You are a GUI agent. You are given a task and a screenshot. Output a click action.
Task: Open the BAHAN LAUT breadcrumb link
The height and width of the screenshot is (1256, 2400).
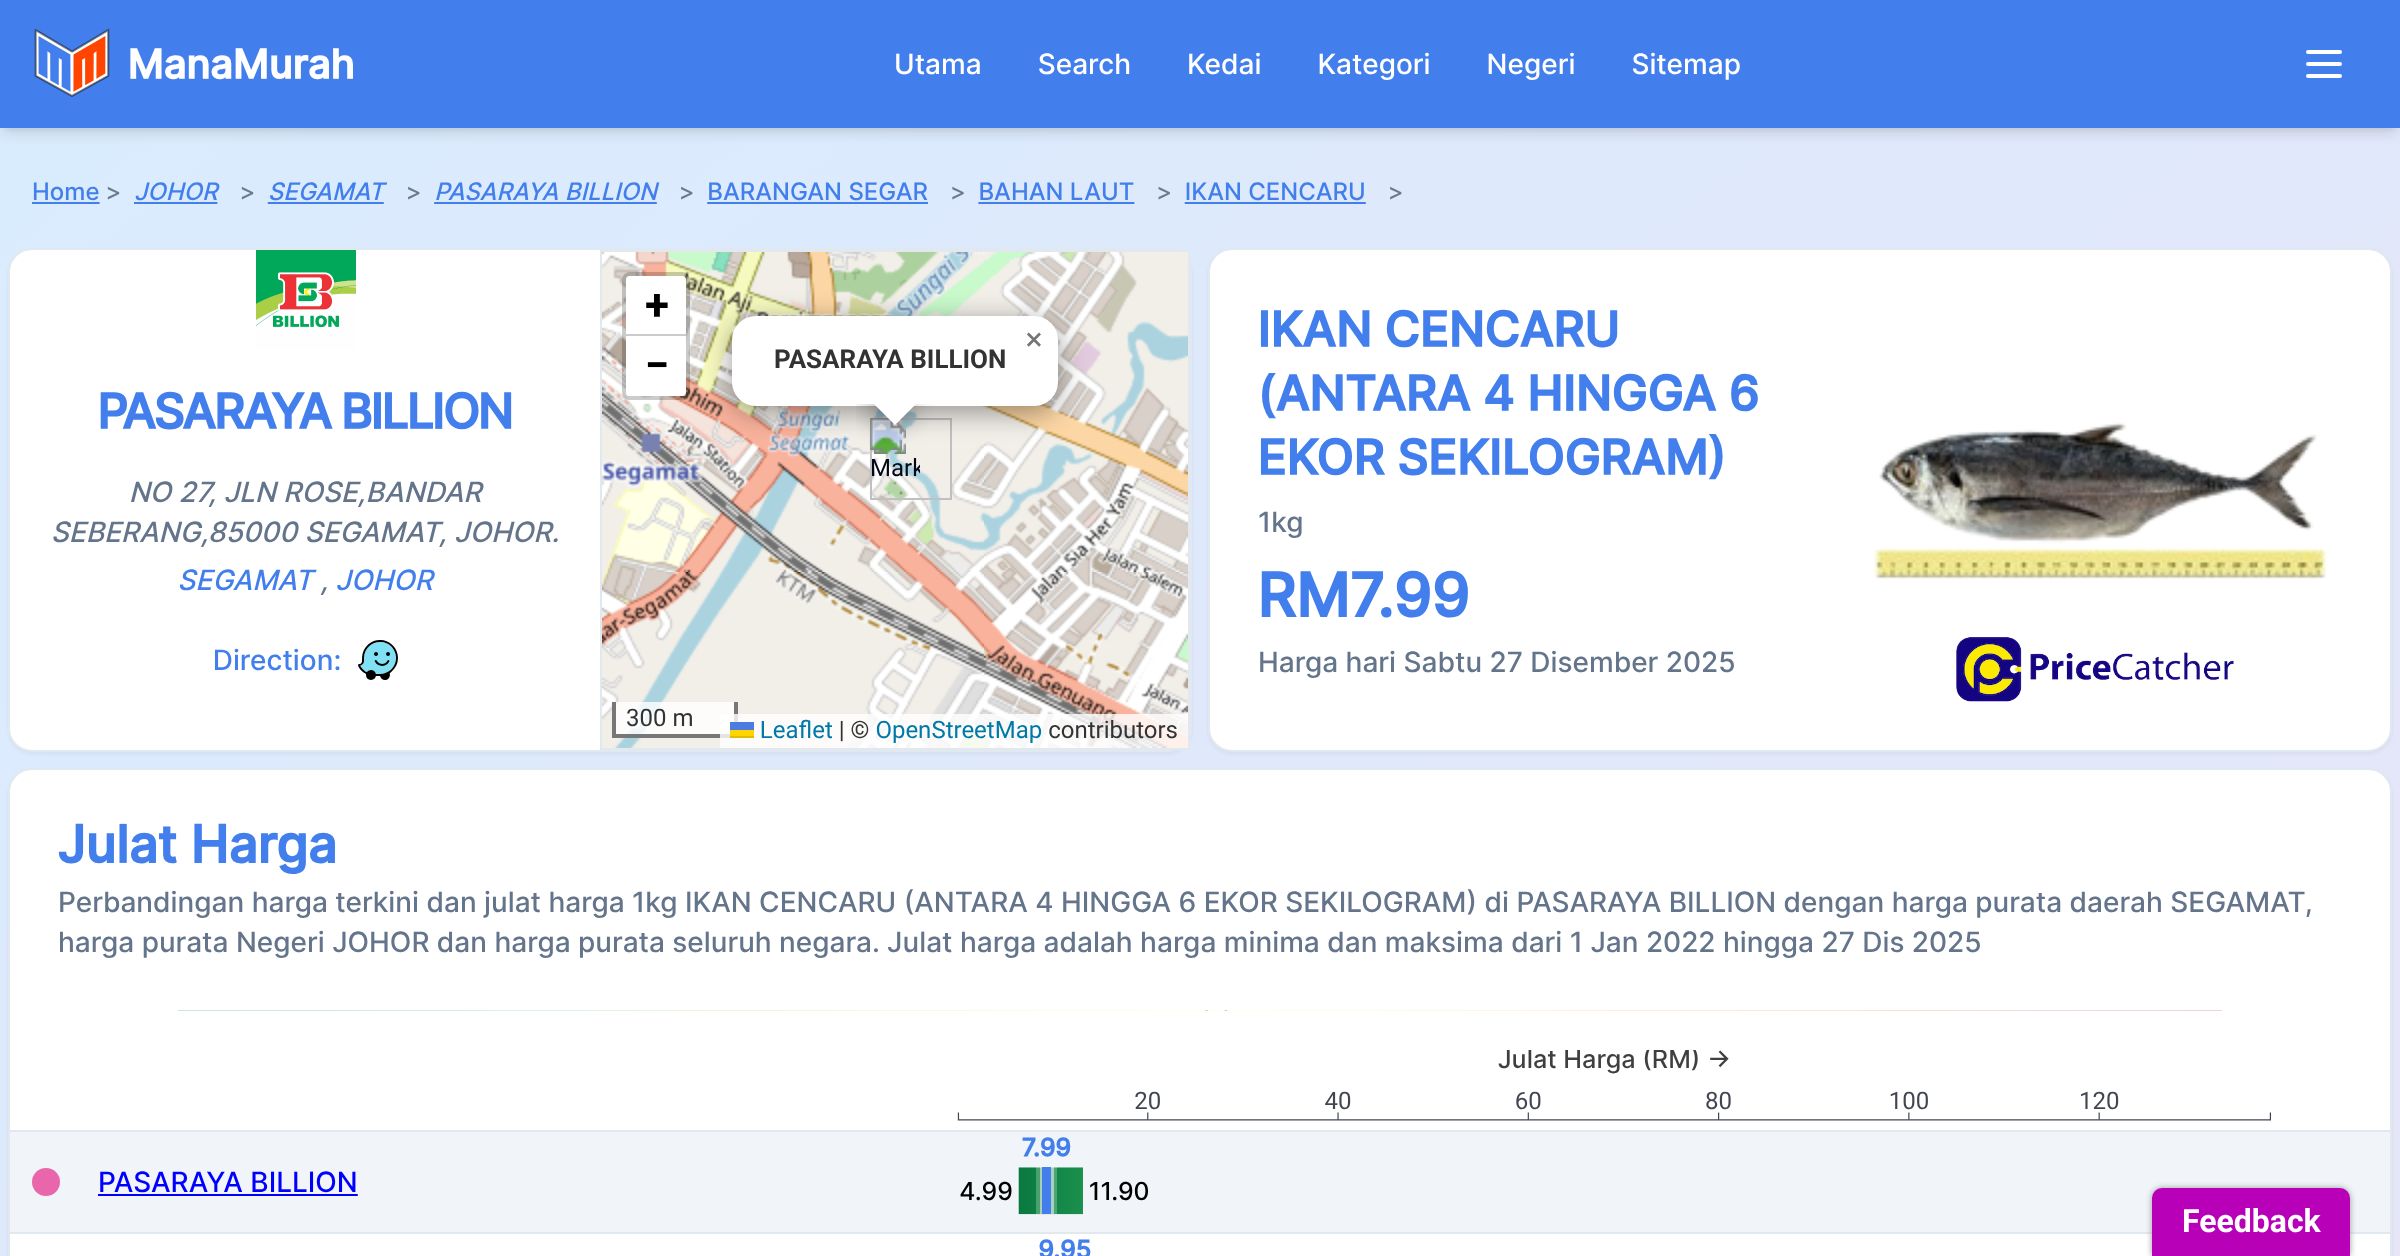click(1055, 191)
